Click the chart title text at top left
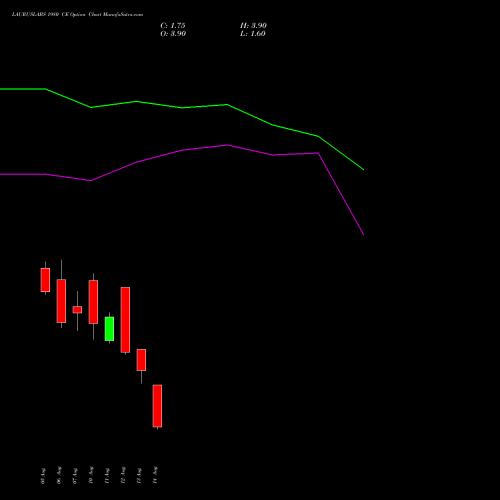Image resolution: width=500 pixels, height=500 pixels. [77, 14]
